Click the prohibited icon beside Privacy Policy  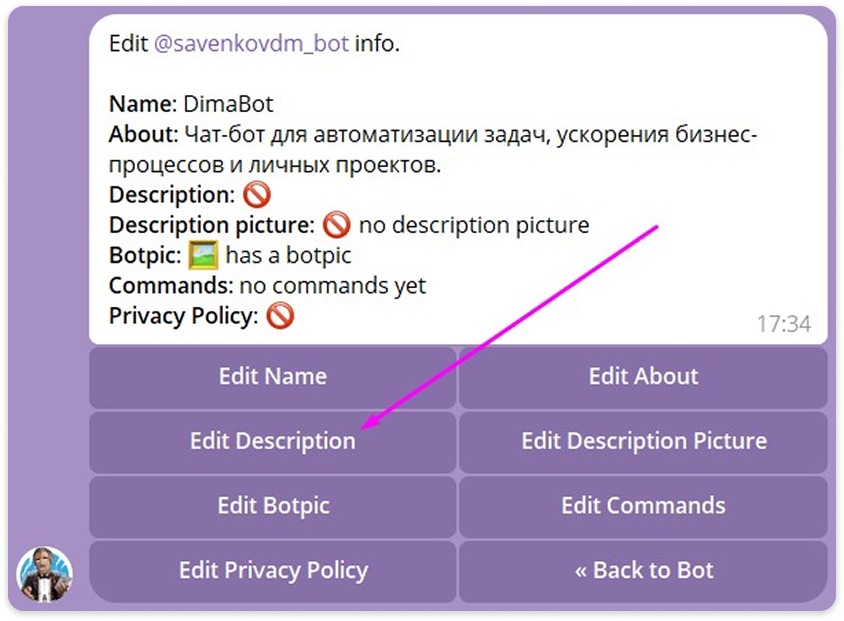[278, 316]
